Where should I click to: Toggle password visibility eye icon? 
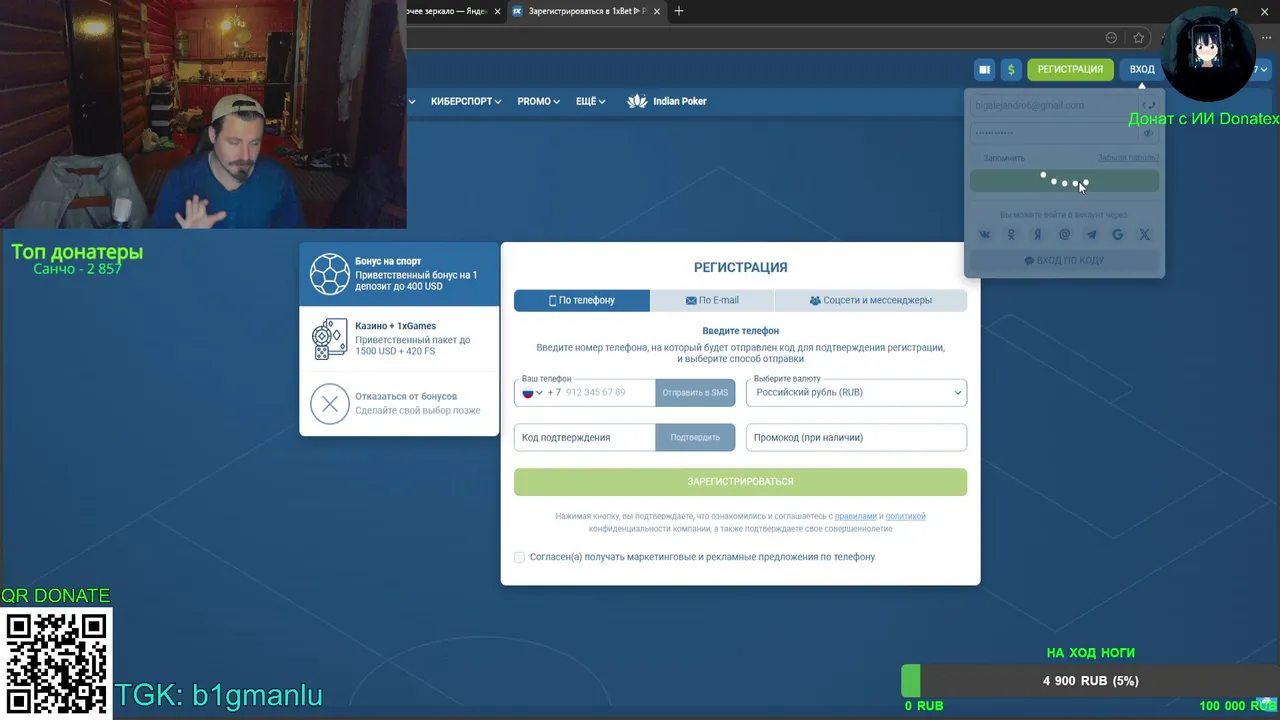[x=1148, y=133]
